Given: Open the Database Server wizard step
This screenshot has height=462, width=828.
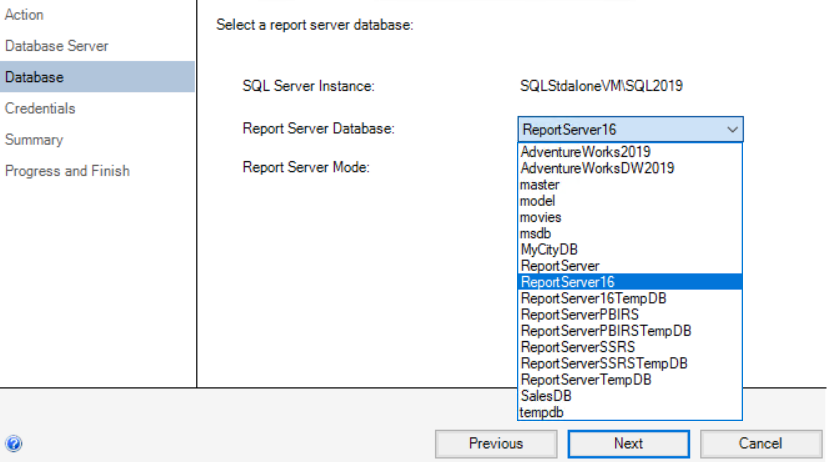Looking at the screenshot, I should click(97, 46).
